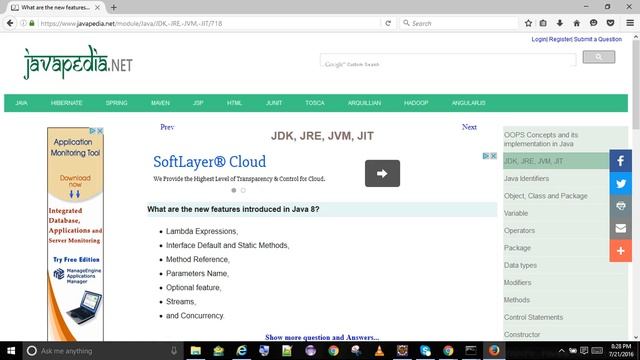
Task: Click the SoftLayer ad arrow button
Action: pos(382,173)
